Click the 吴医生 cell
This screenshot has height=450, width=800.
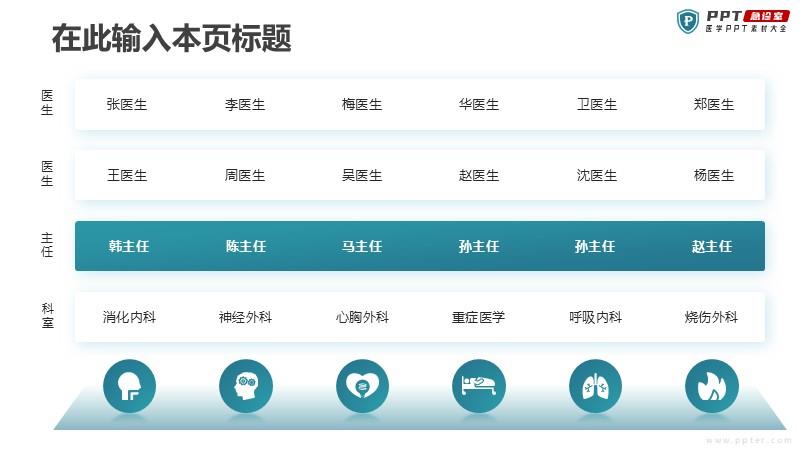pyautogui.click(x=362, y=176)
